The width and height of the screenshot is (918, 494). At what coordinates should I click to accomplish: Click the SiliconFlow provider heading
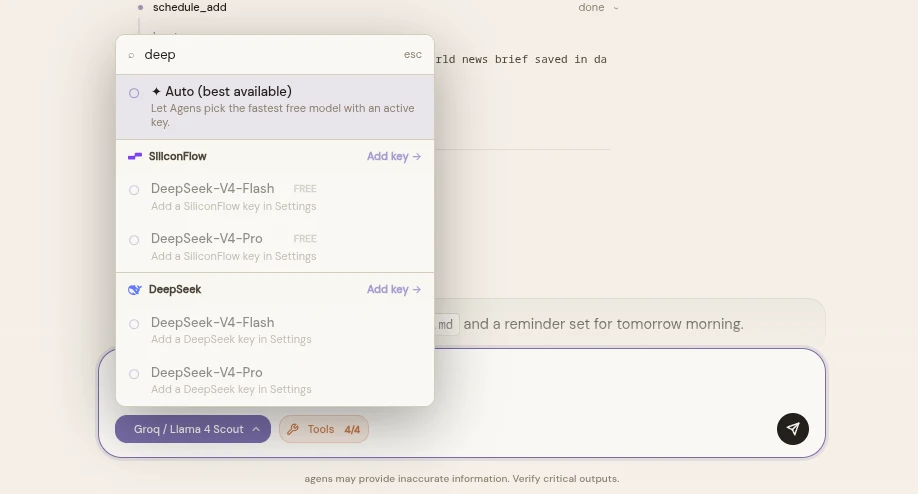(x=177, y=156)
